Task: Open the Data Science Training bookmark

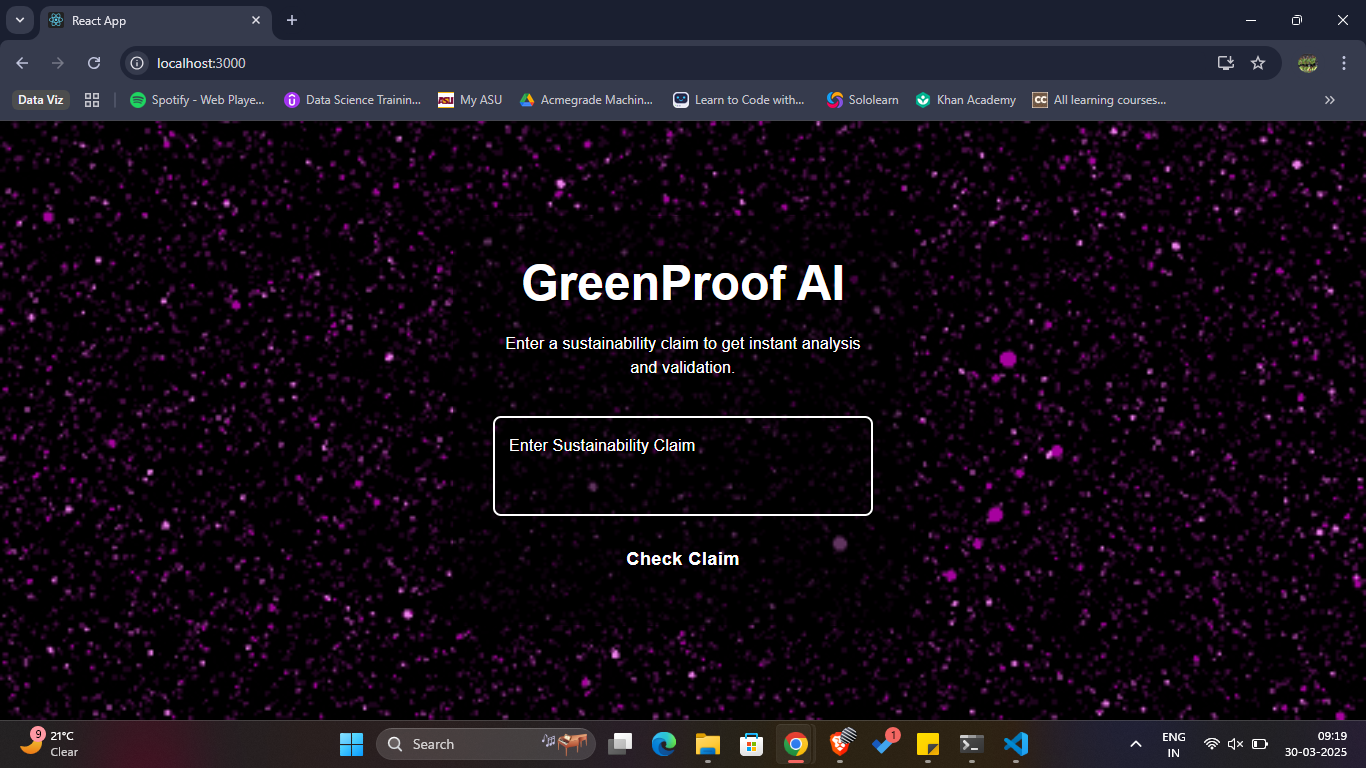Action: pyautogui.click(x=352, y=99)
